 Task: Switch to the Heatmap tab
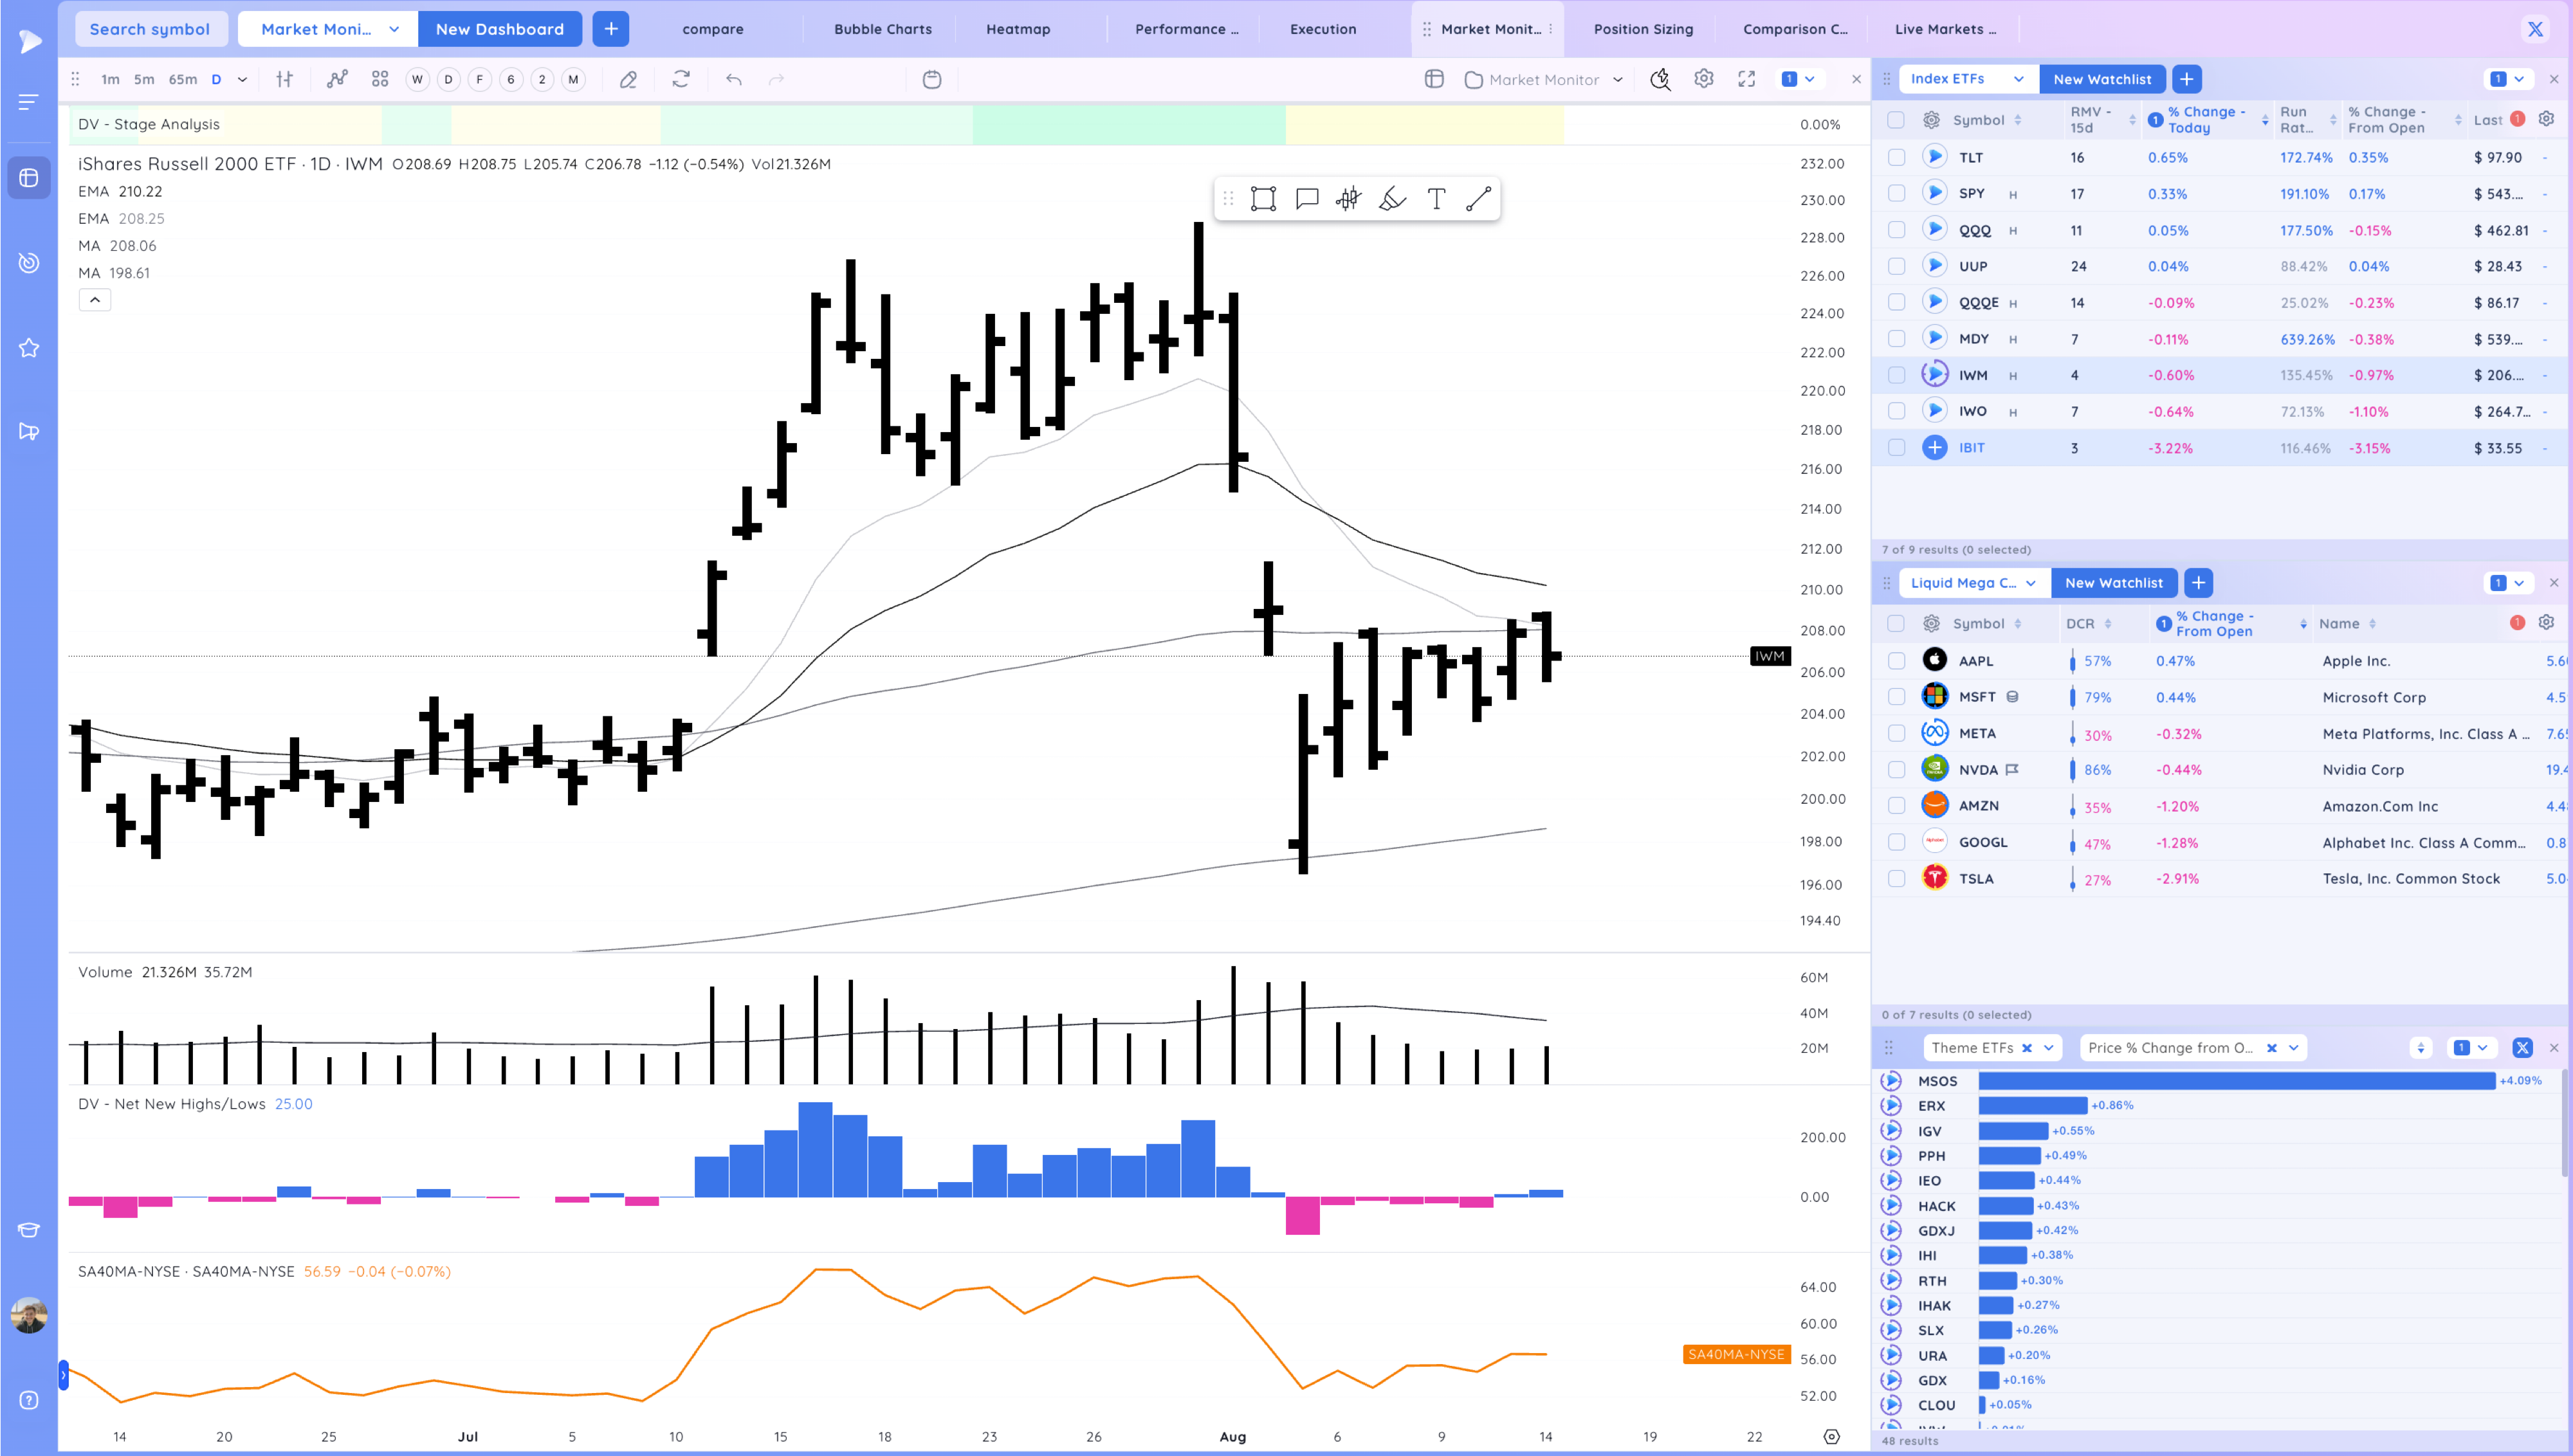pos(1018,29)
